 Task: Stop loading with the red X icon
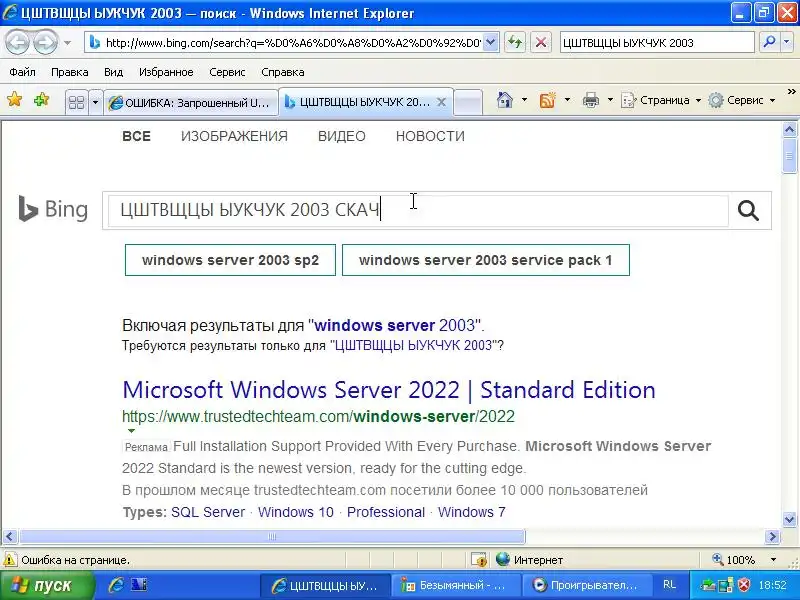[x=541, y=43]
